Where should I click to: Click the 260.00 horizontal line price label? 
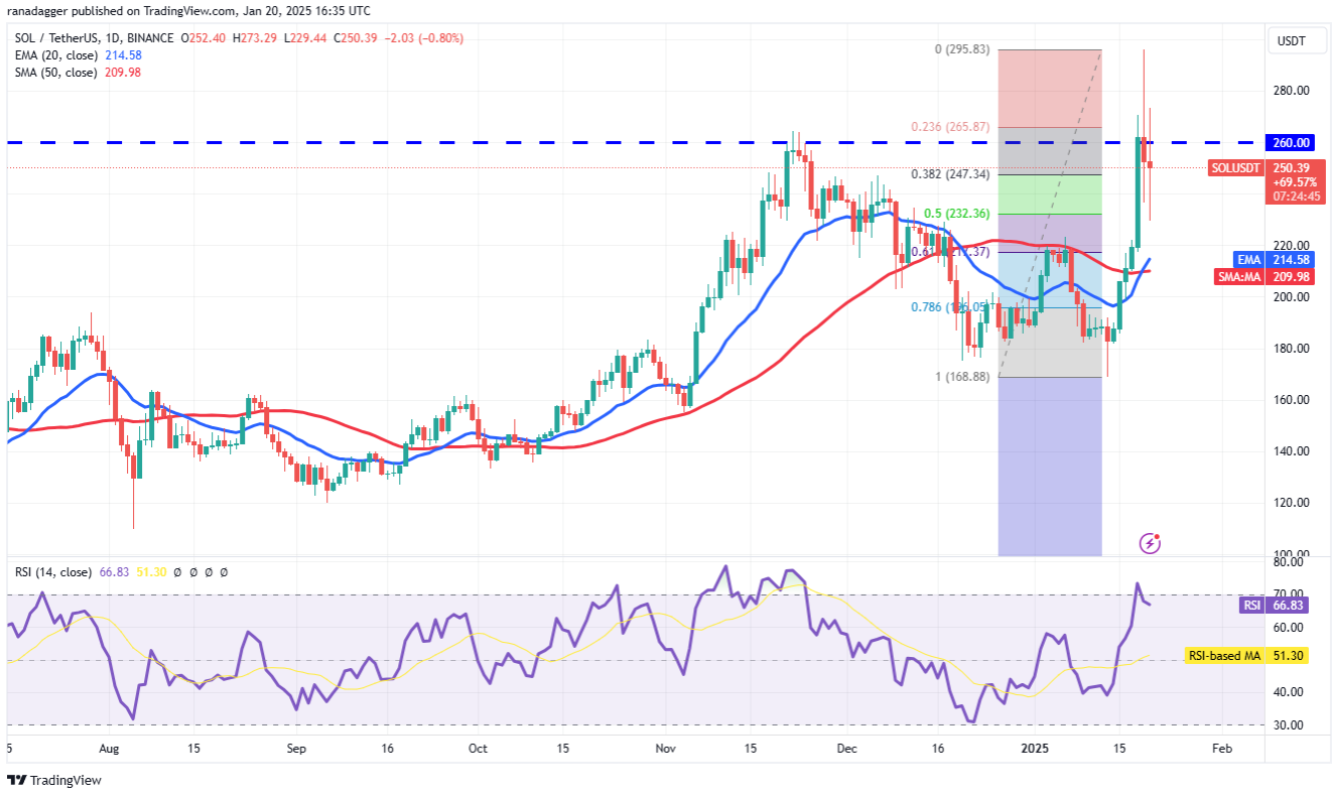[x=1292, y=143]
